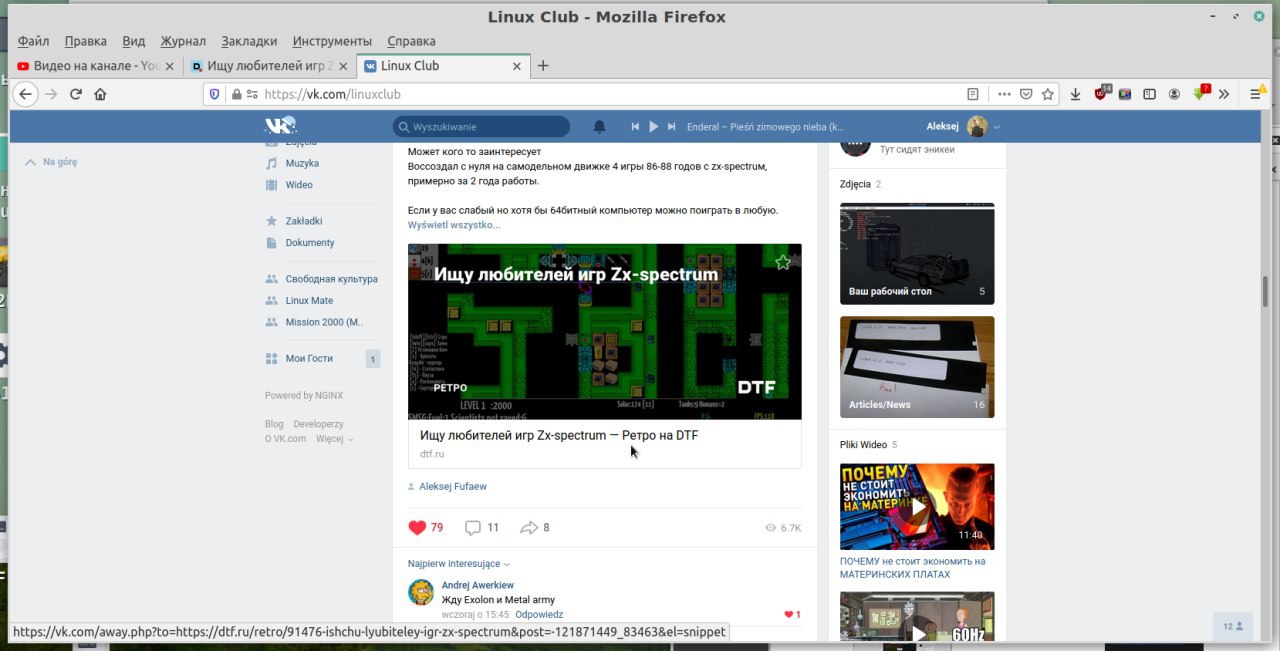
Task: Open Мои Гости in sidebar
Action: click(309, 358)
